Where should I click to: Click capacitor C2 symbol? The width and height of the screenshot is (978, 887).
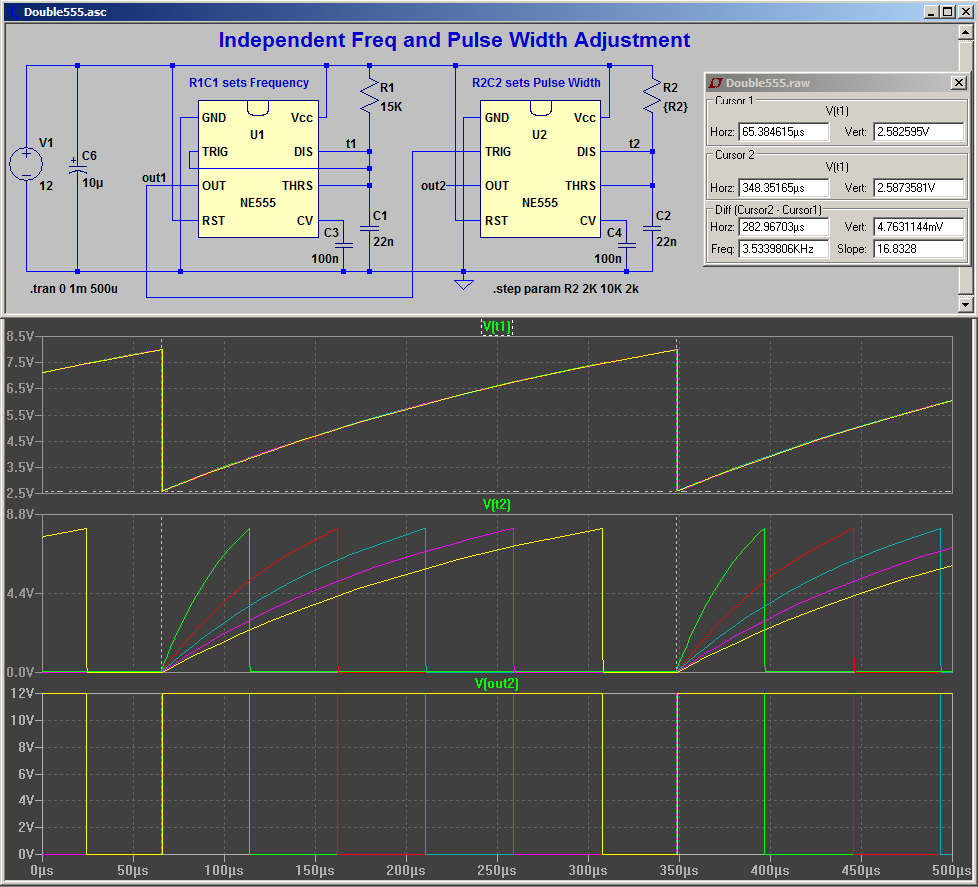click(x=652, y=228)
